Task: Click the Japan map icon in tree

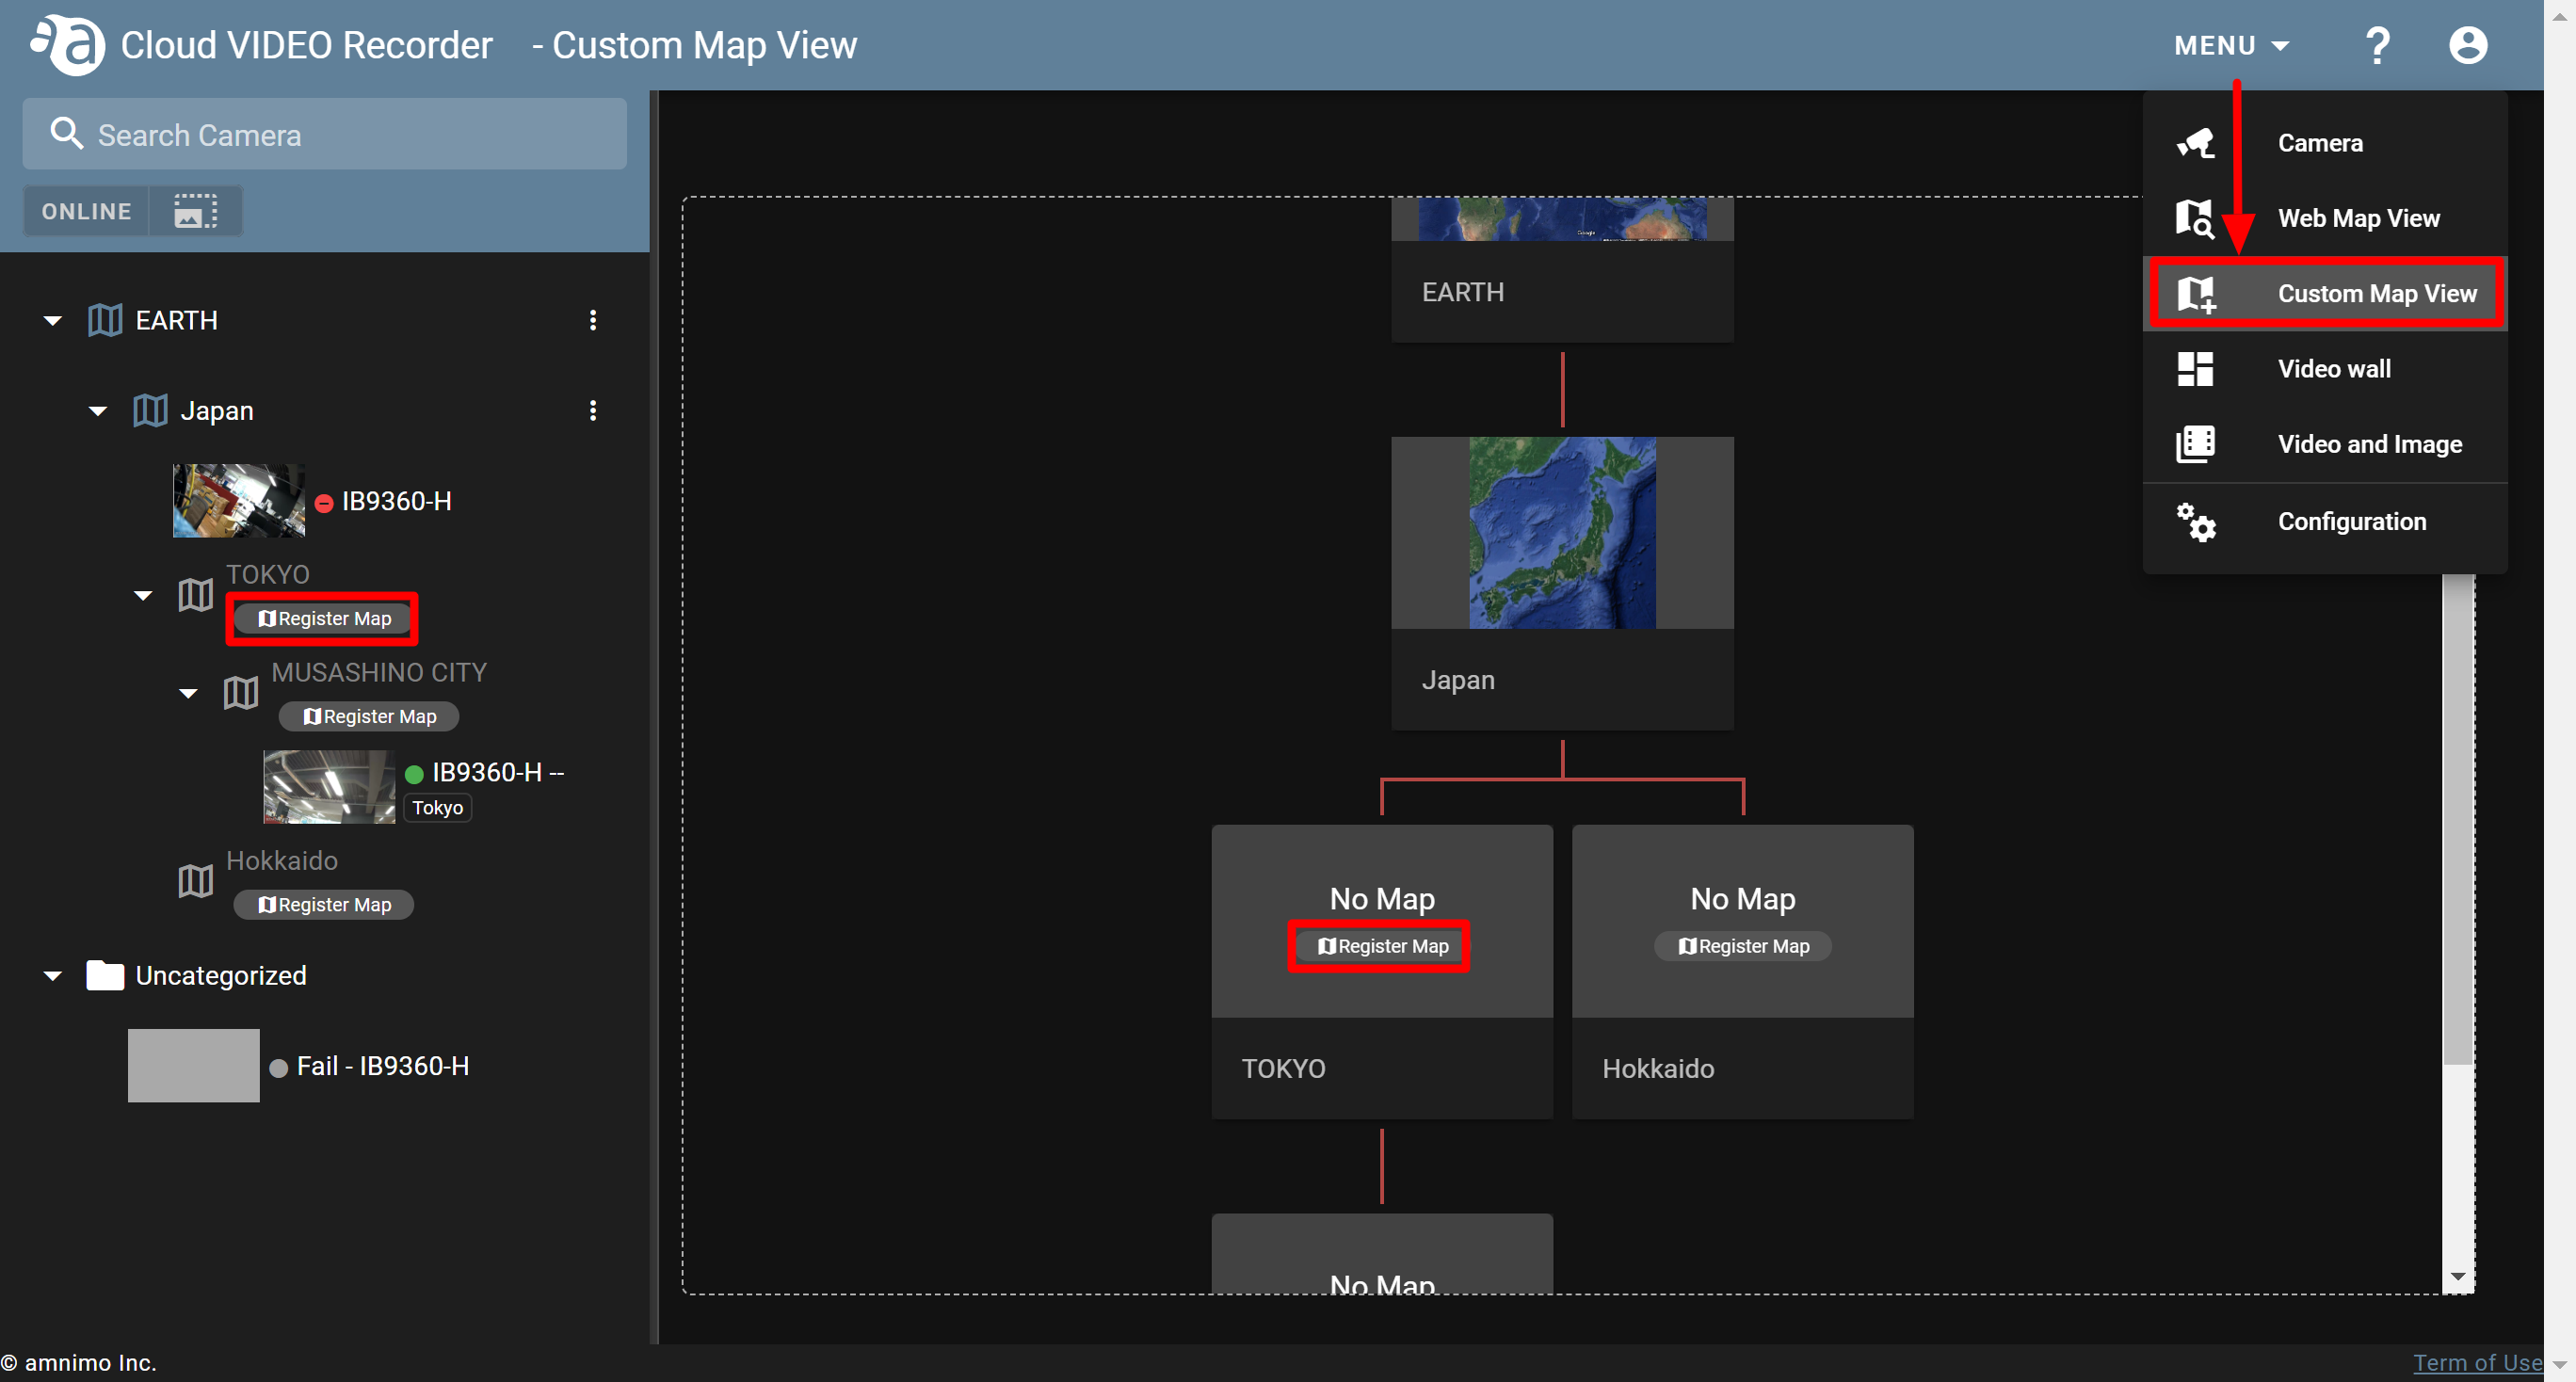Action: point(150,410)
